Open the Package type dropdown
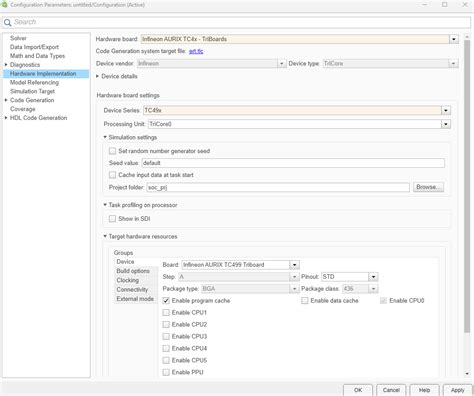This screenshot has width=474, height=396. point(294,289)
